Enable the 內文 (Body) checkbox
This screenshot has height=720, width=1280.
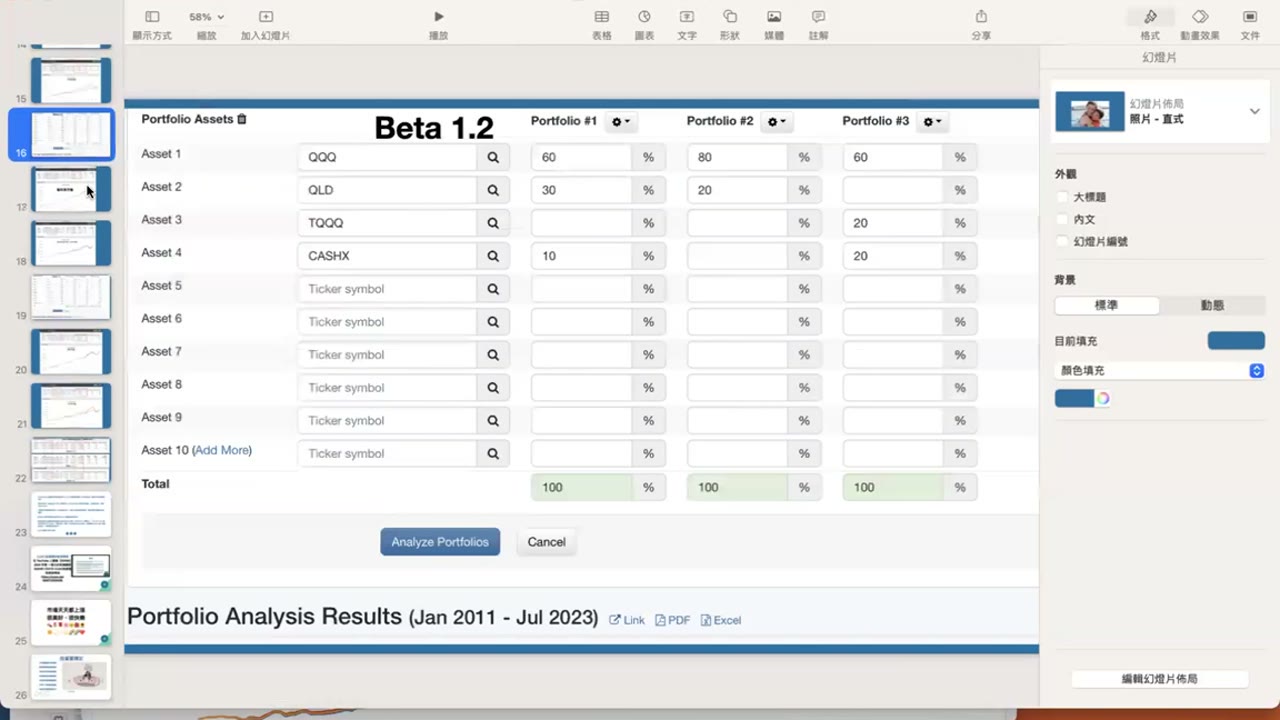pyautogui.click(x=1063, y=219)
